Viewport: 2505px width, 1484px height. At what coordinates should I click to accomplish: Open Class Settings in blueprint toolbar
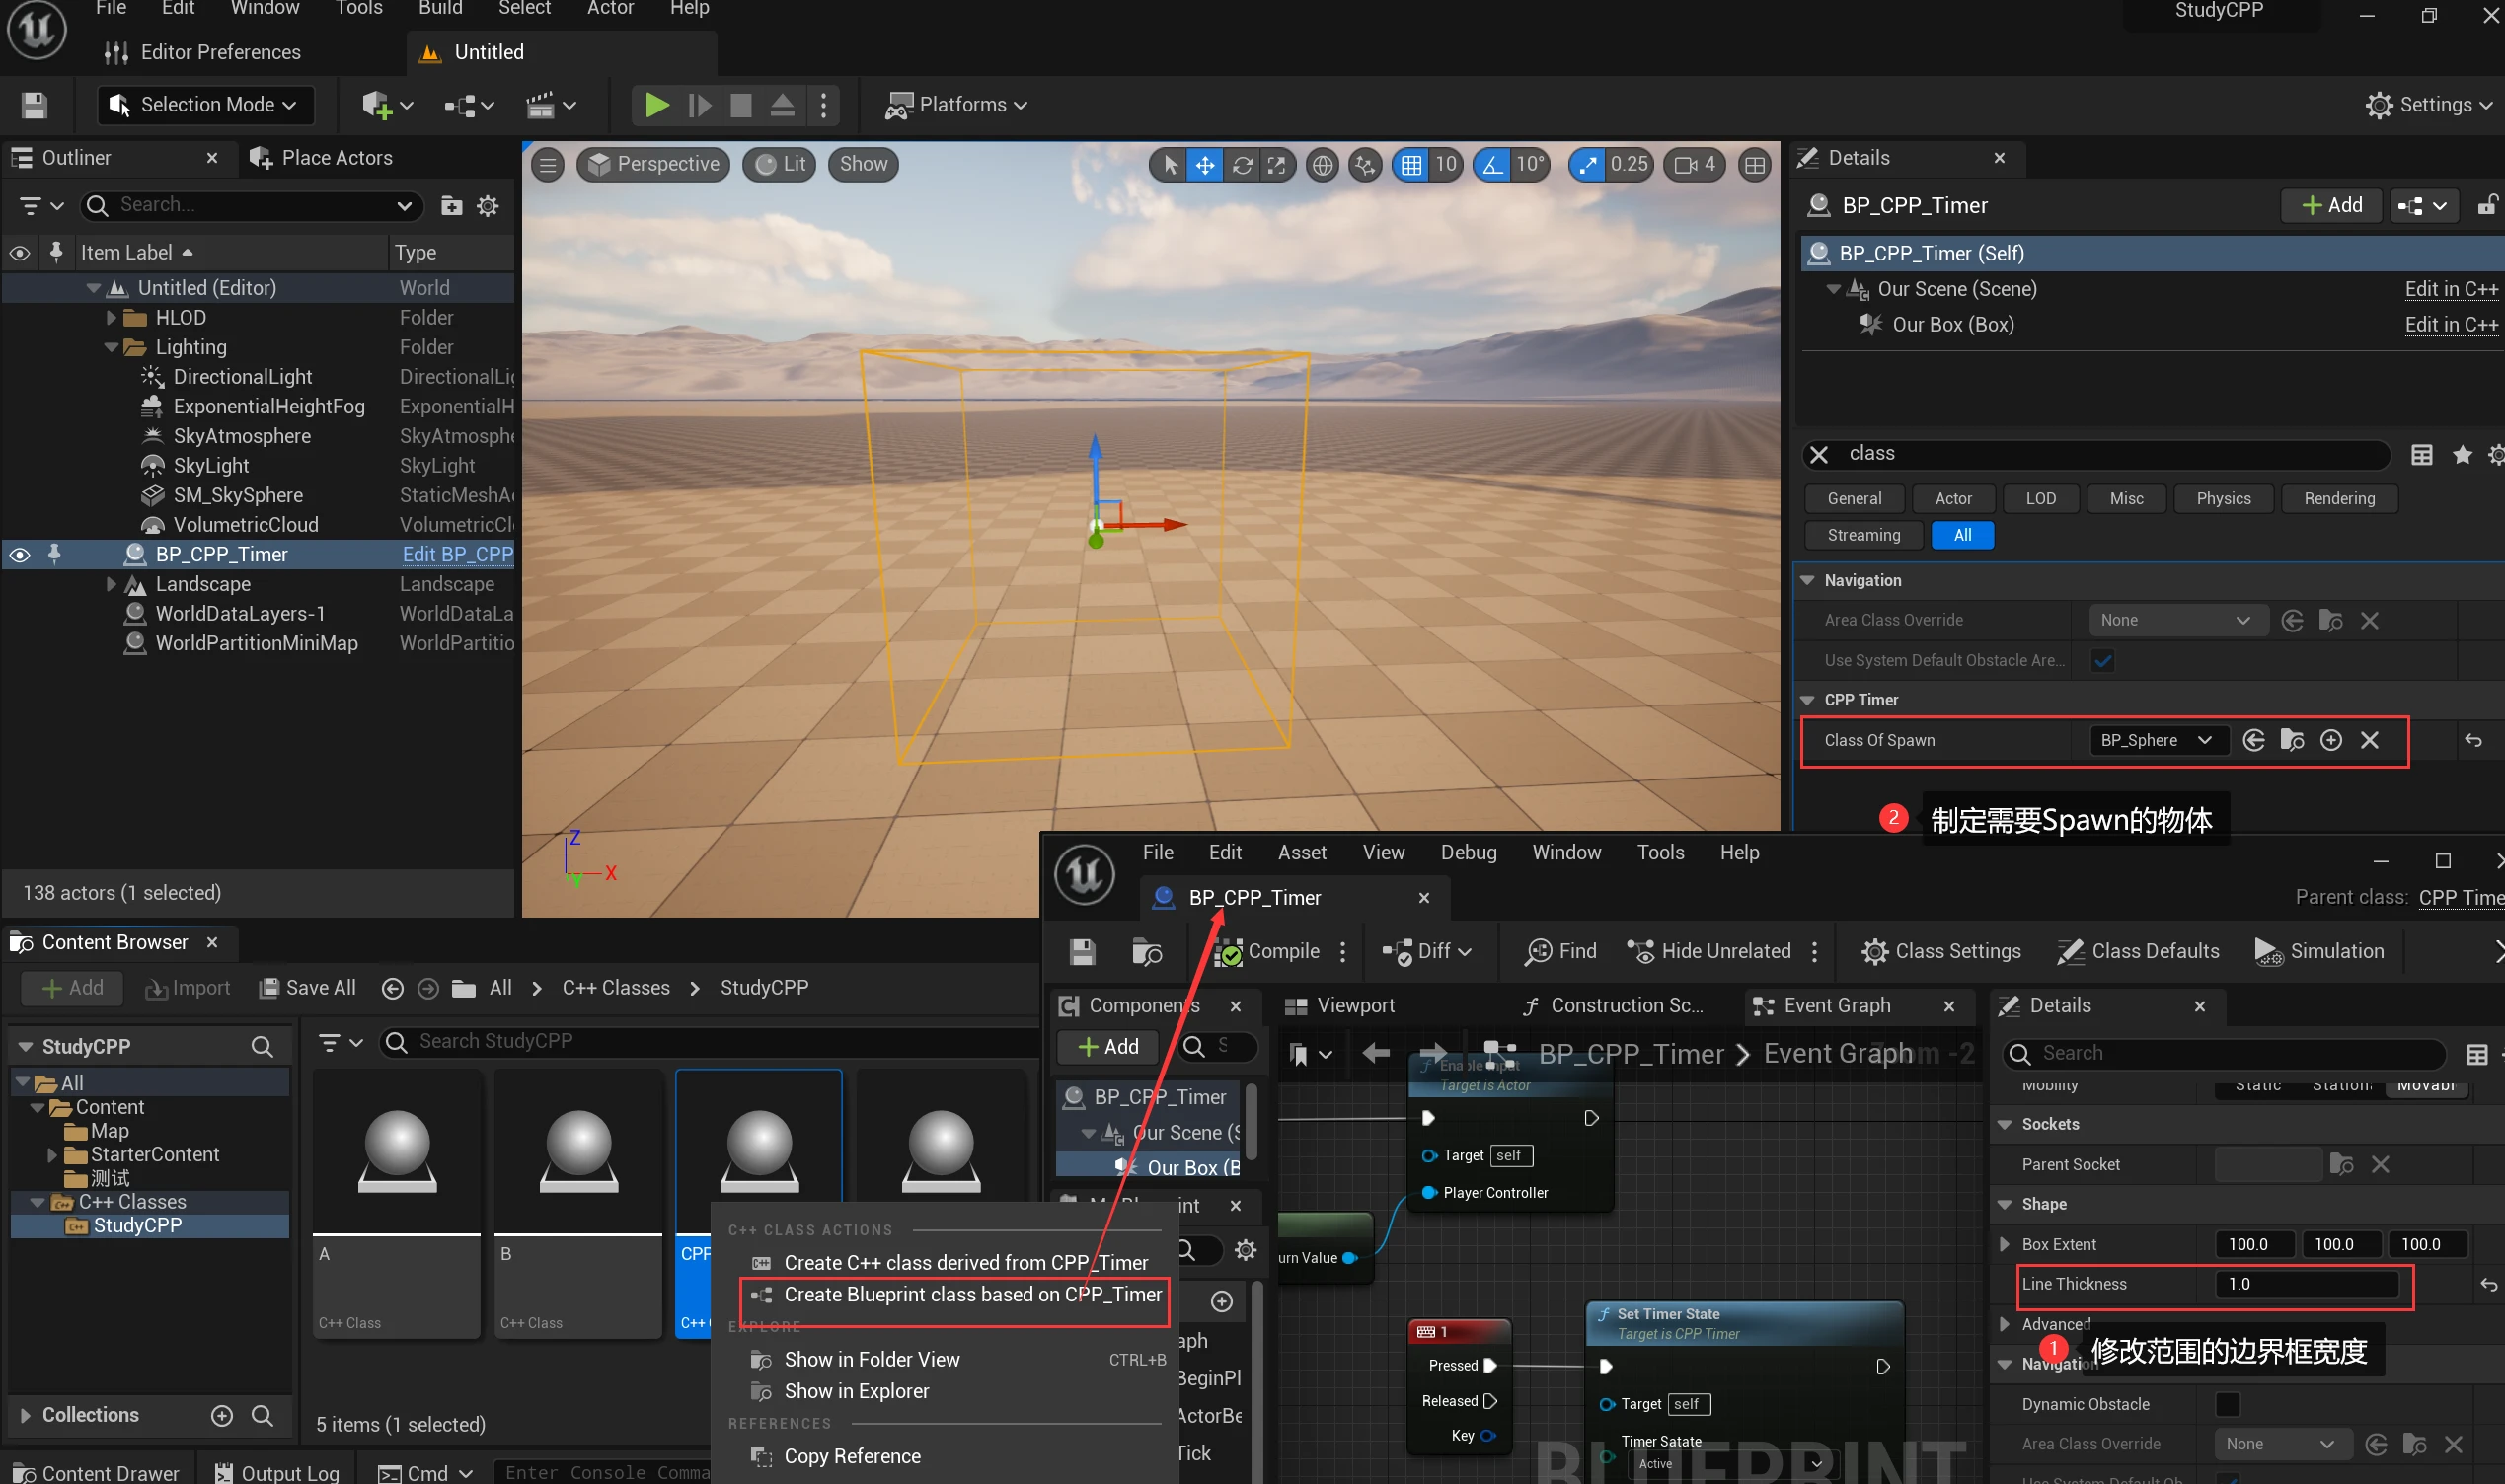click(x=1940, y=951)
